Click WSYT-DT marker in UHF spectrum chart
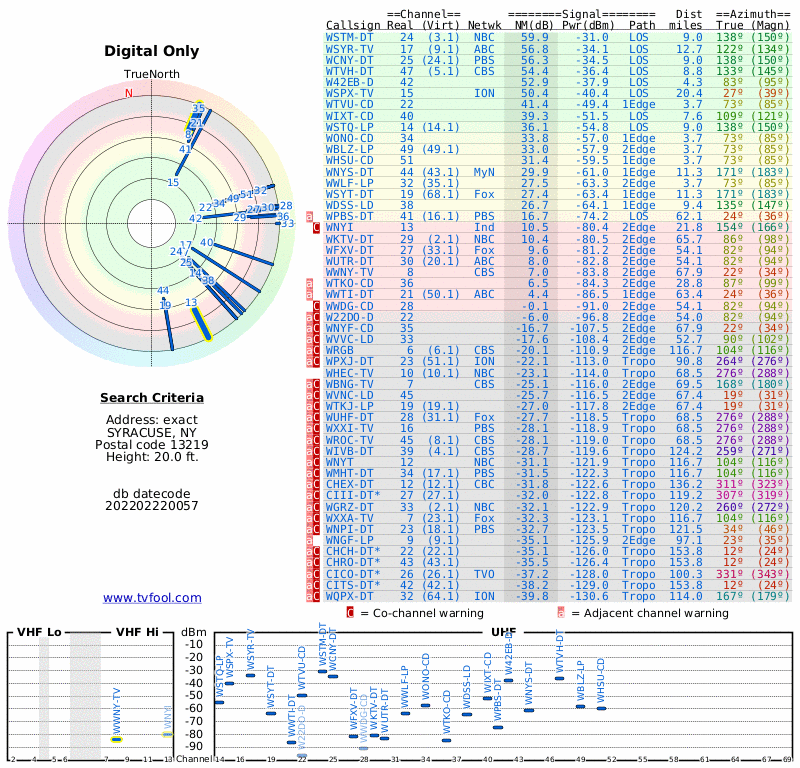 [271, 713]
